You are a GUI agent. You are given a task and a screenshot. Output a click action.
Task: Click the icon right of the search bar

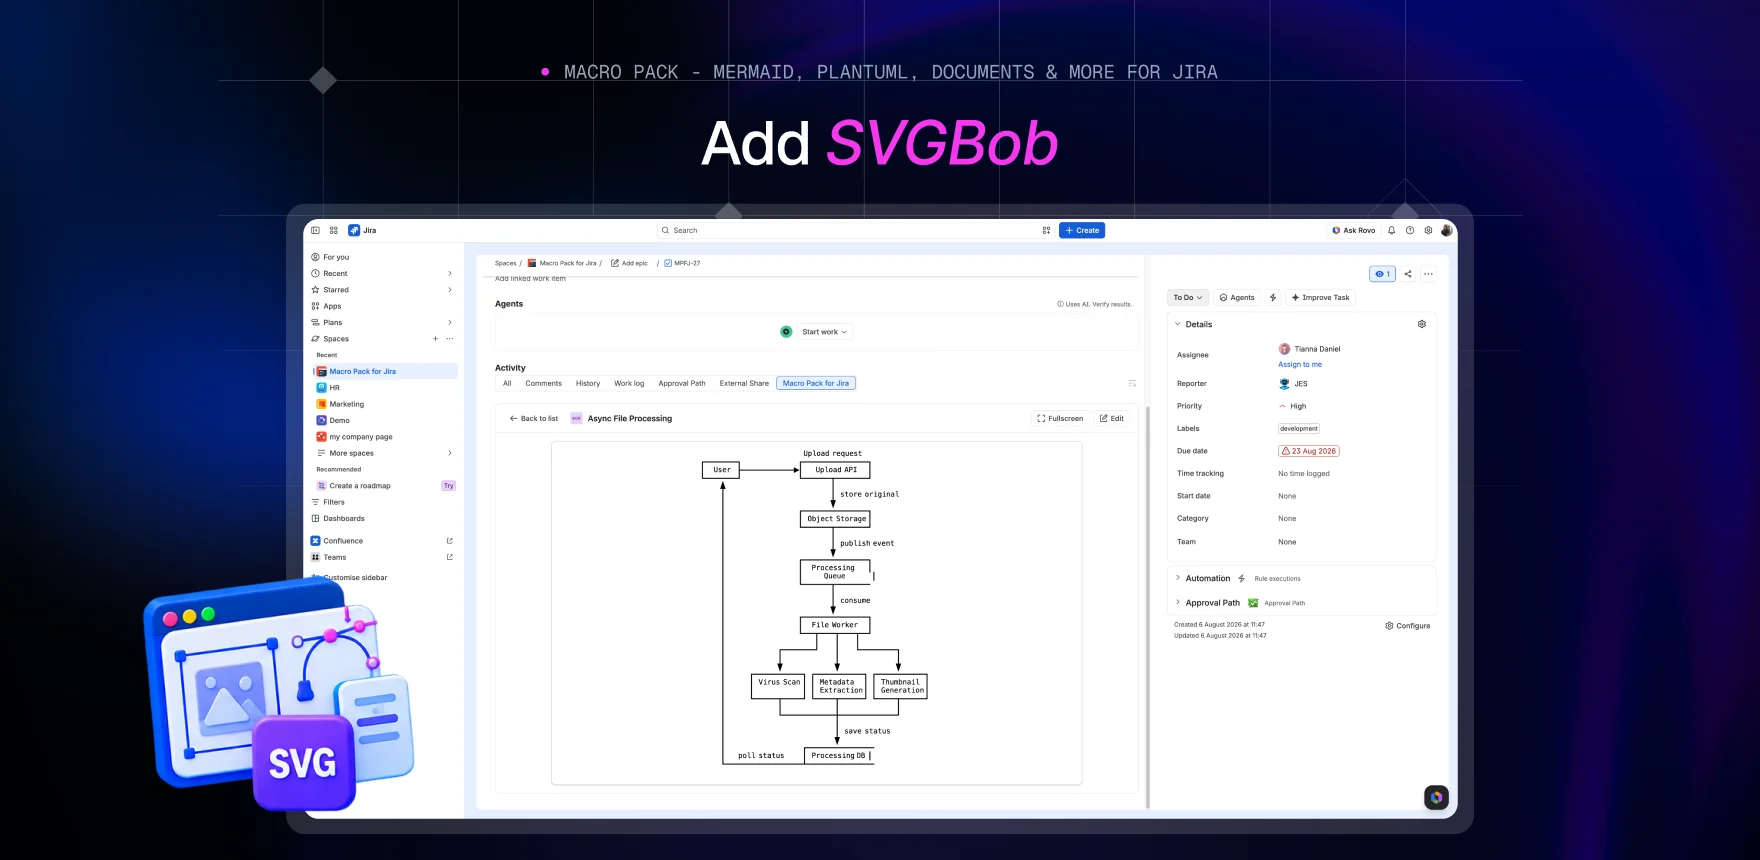1046,230
